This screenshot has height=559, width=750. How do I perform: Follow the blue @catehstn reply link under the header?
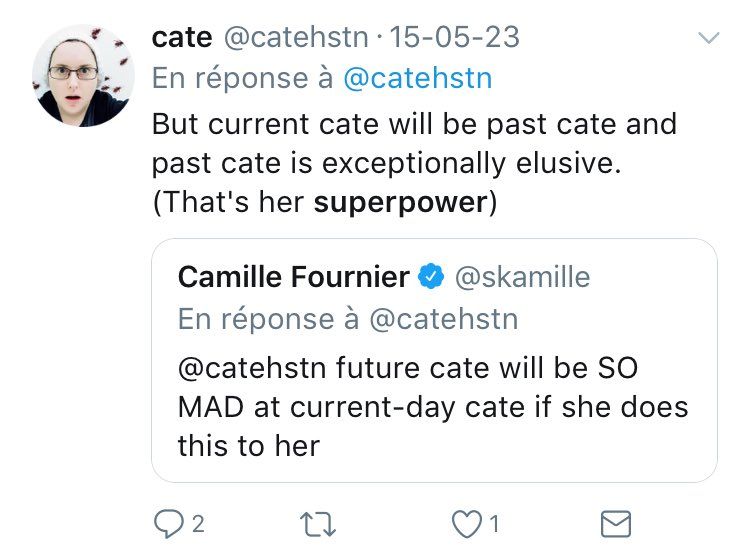417,79
